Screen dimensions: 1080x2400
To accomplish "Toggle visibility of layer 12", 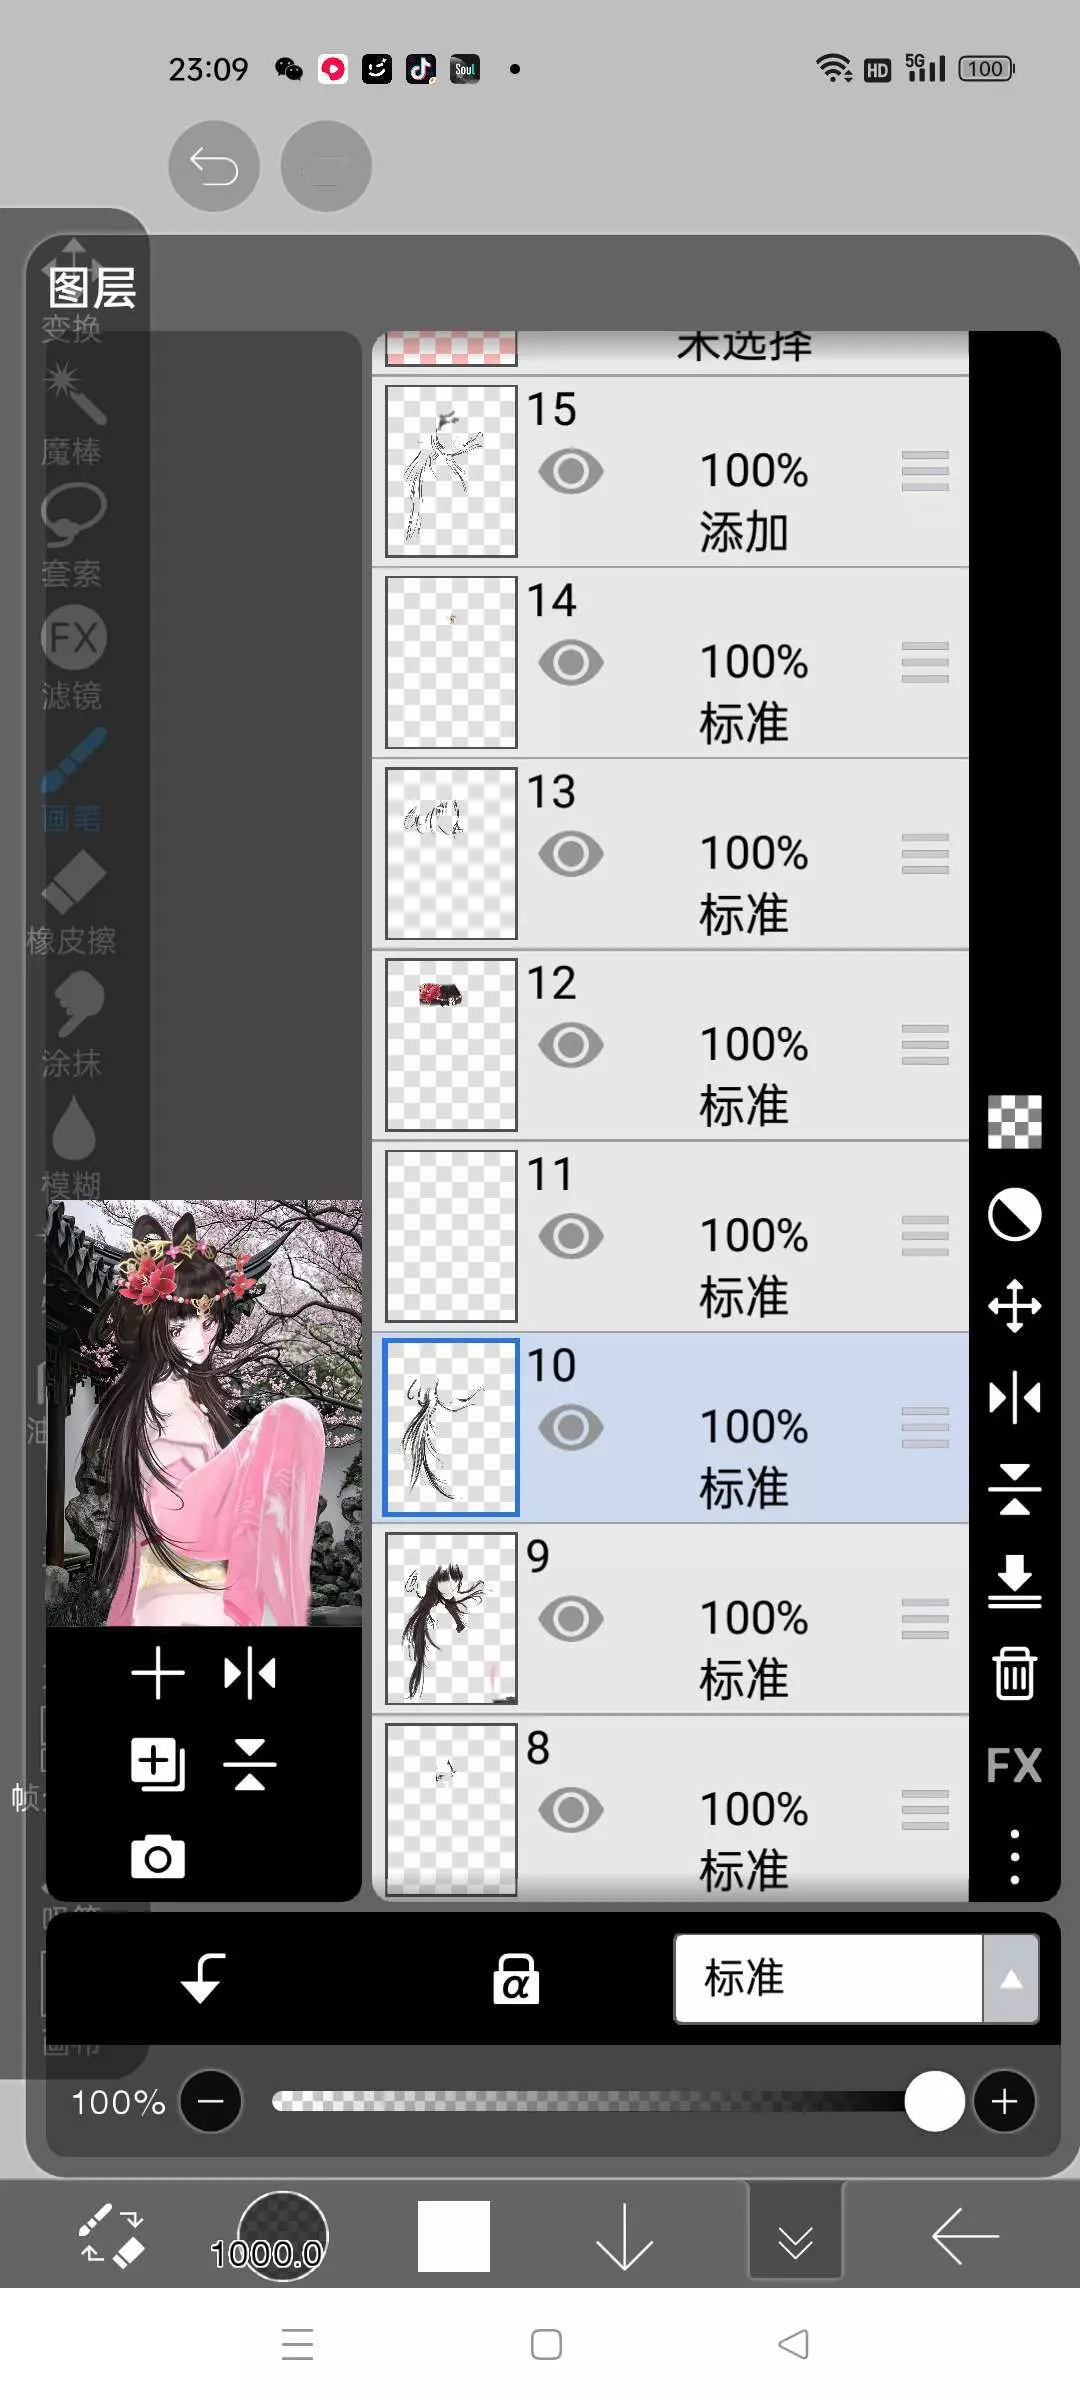I will click(571, 1045).
